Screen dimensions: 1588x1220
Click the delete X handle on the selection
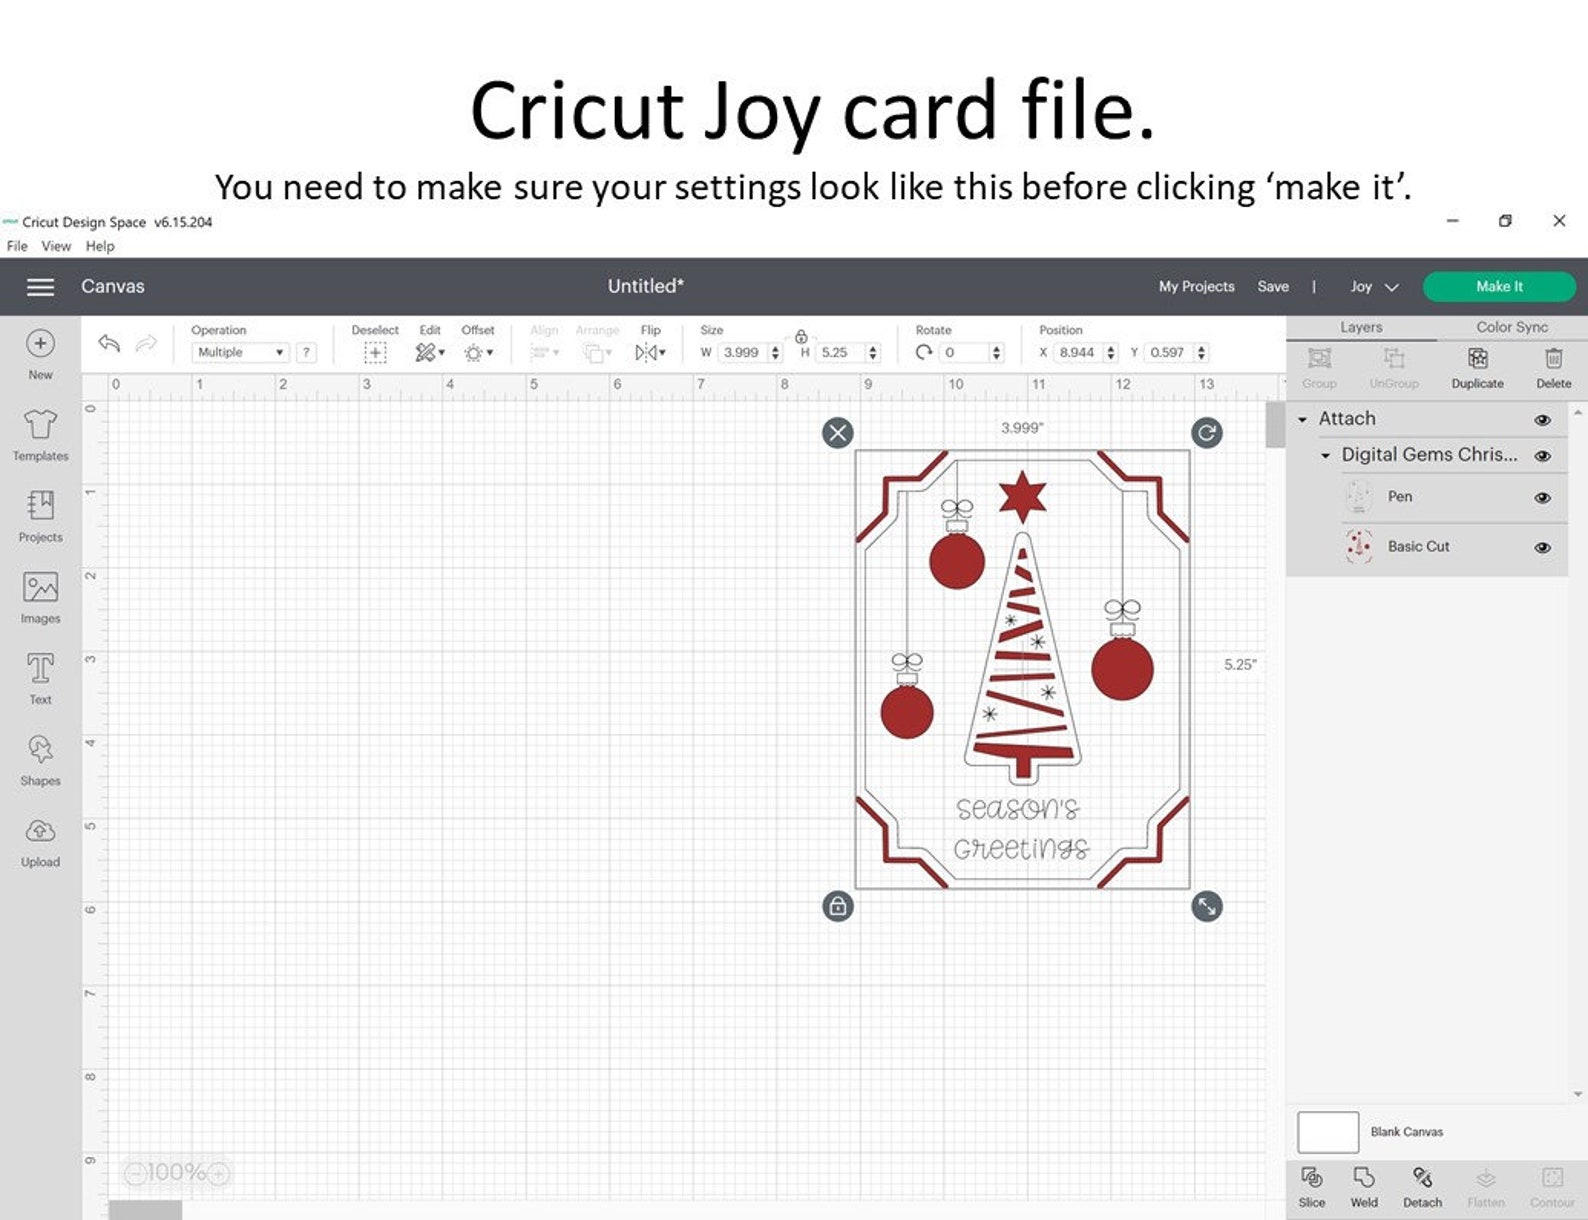(x=838, y=433)
